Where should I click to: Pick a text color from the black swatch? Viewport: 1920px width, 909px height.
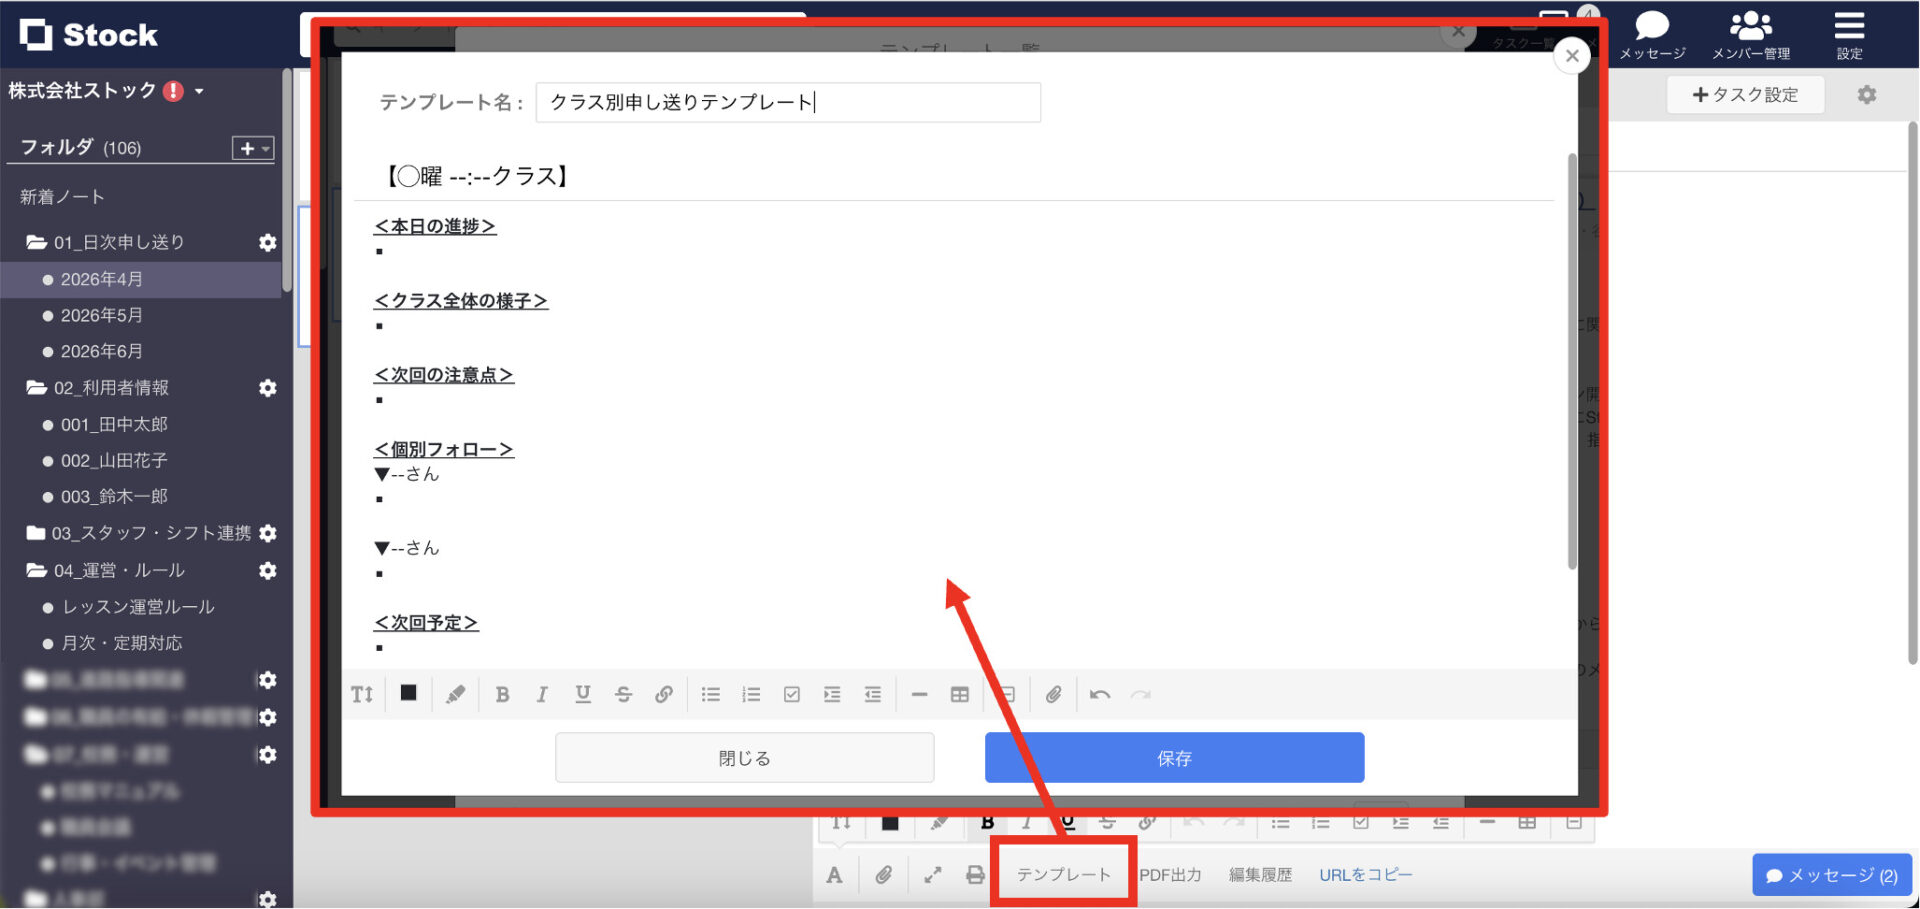(x=408, y=694)
